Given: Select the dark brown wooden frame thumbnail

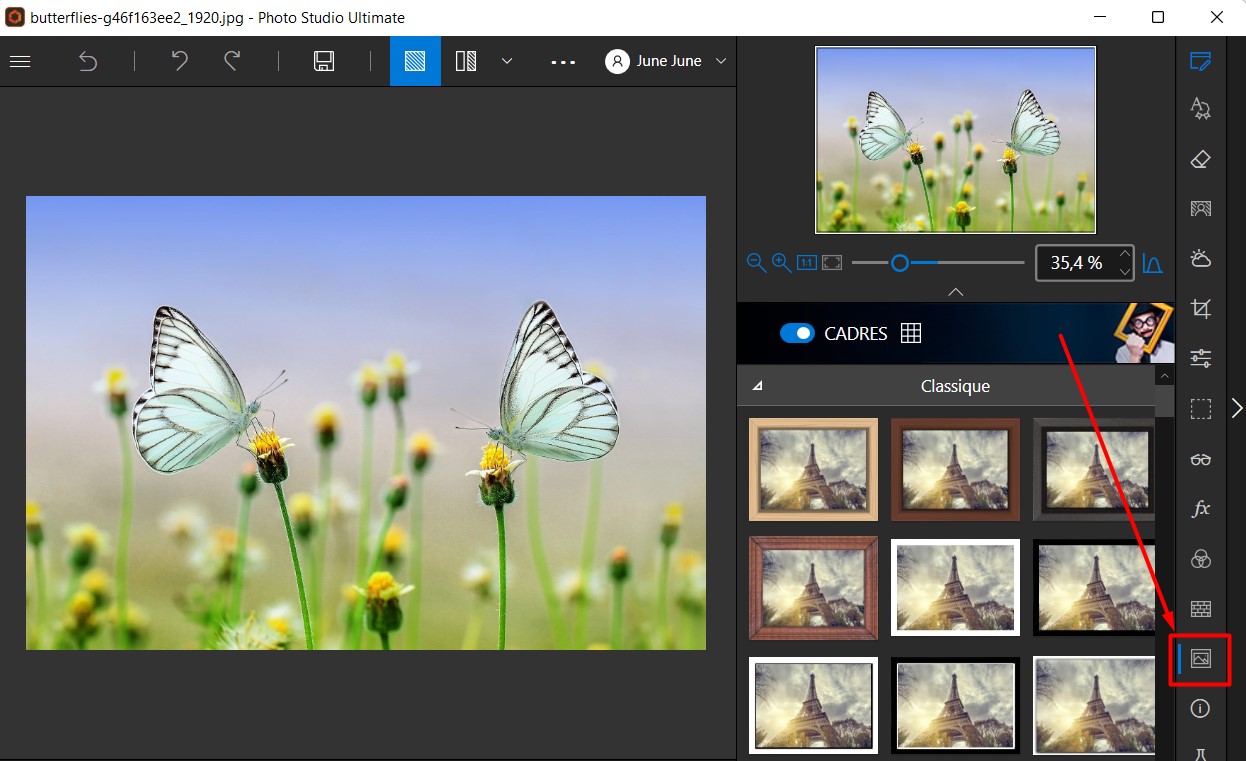Looking at the screenshot, I should click(956, 469).
